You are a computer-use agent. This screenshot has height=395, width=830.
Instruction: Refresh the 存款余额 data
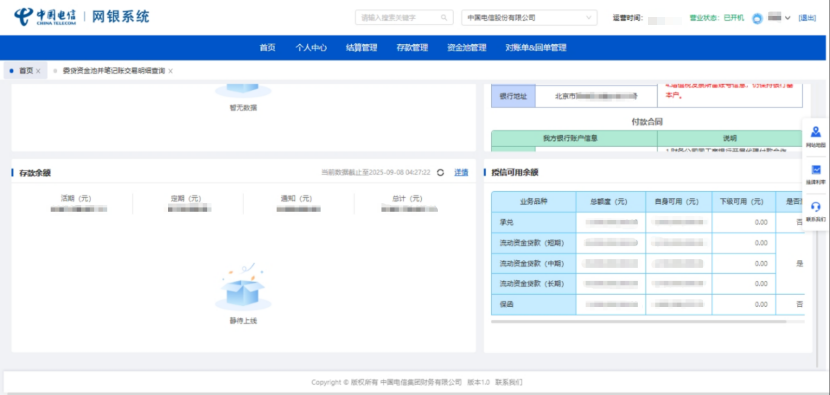click(440, 173)
